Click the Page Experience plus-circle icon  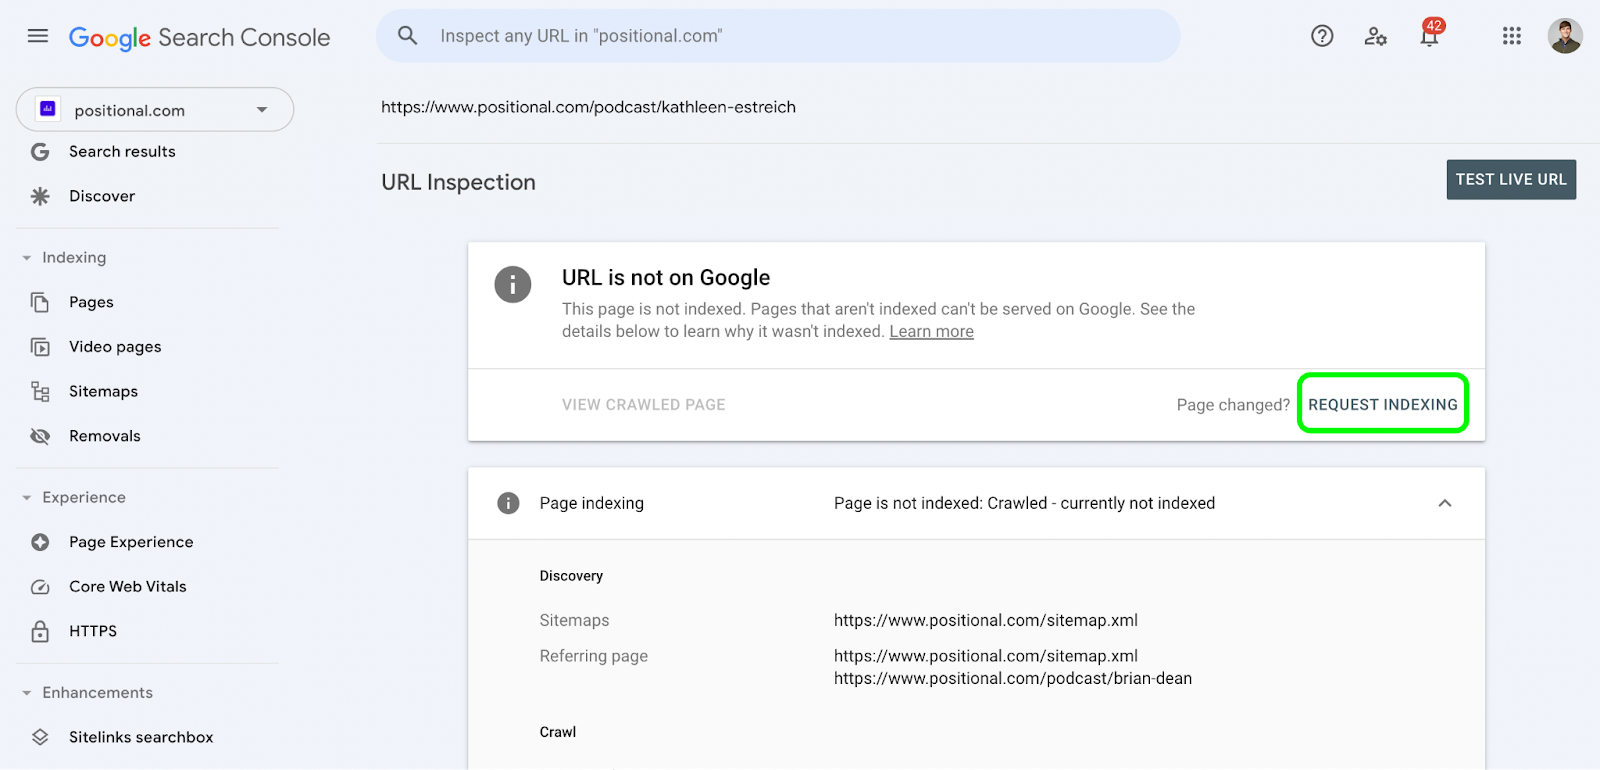pyautogui.click(x=40, y=542)
